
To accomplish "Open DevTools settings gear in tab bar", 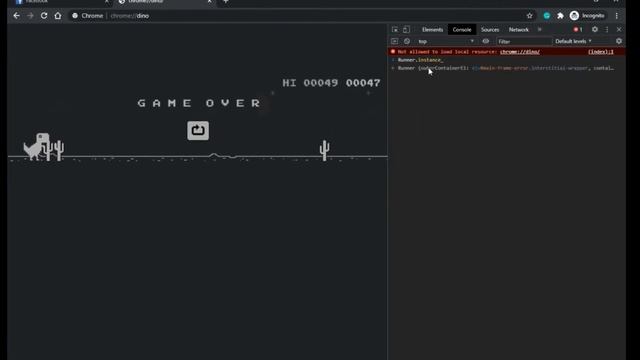I will (x=595, y=29).
